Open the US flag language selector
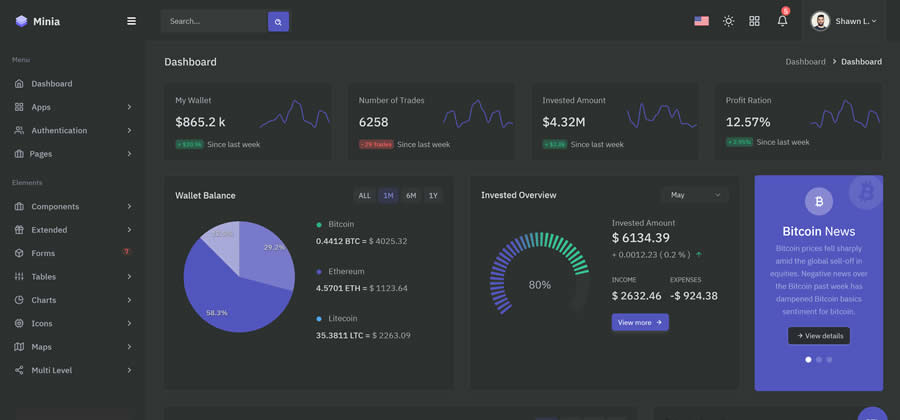Image resolution: width=900 pixels, height=420 pixels. pos(701,21)
